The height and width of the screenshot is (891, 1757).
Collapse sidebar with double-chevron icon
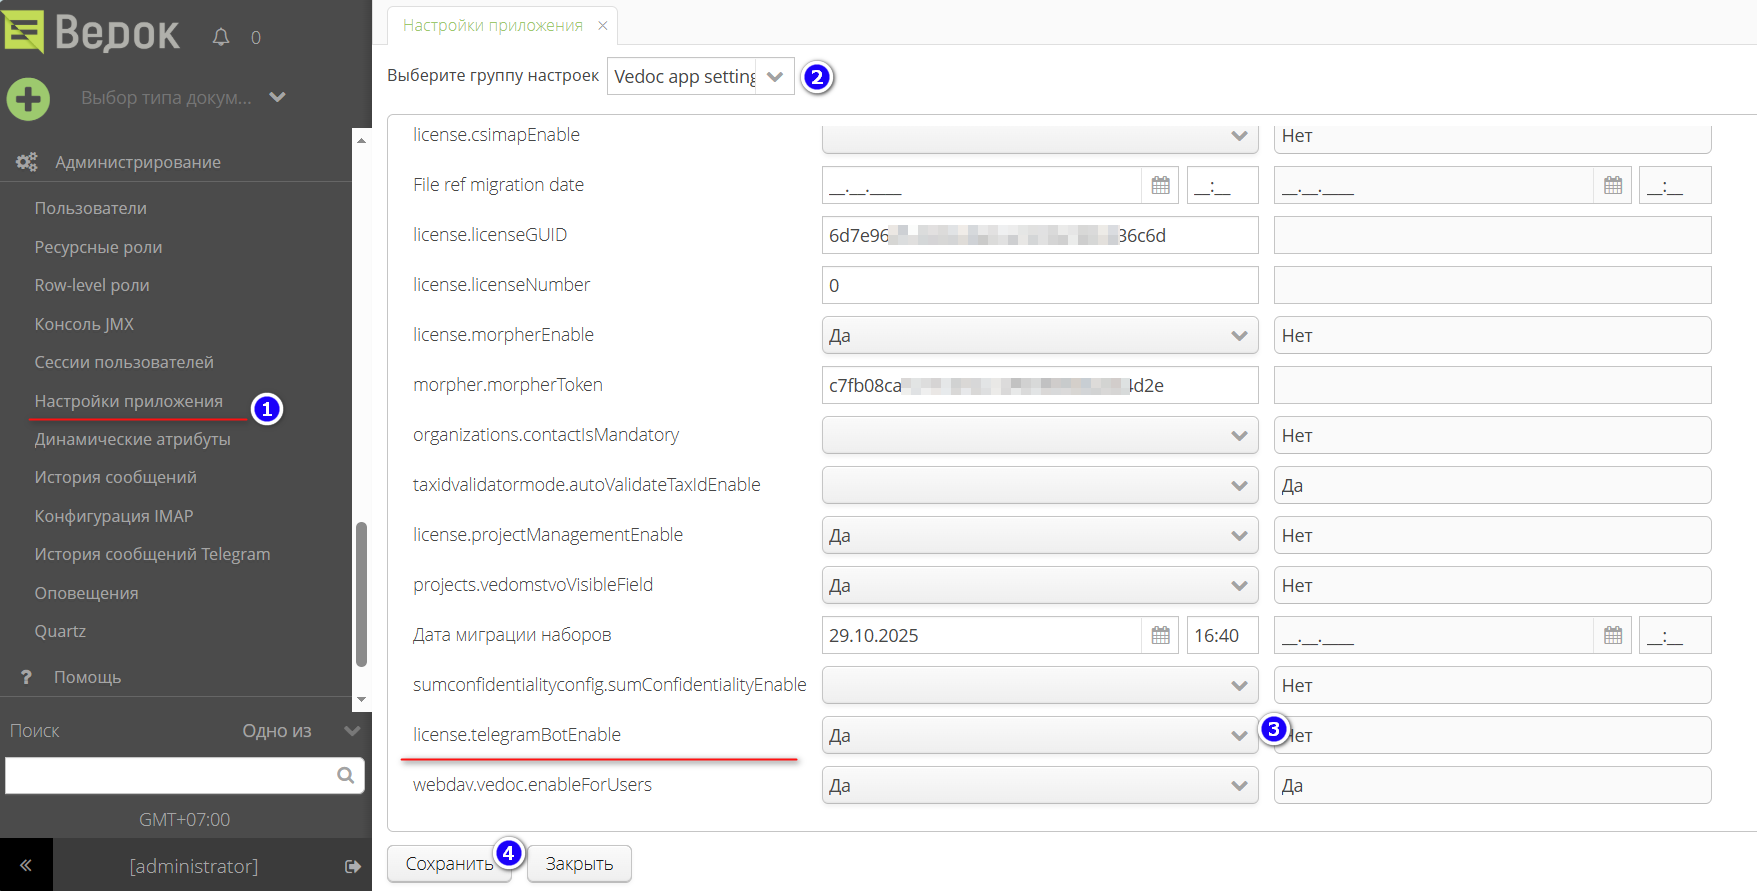26,865
